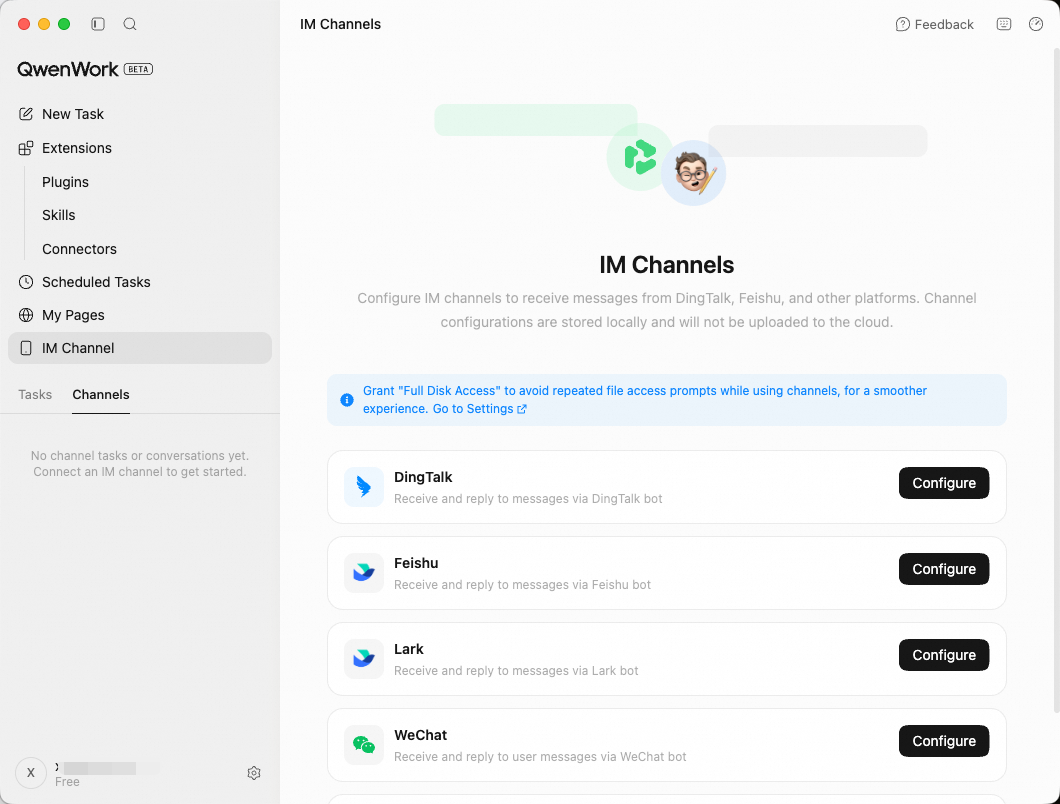Open settings gear icon in sidebar
The height and width of the screenshot is (804, 1060).
(254, 773)
